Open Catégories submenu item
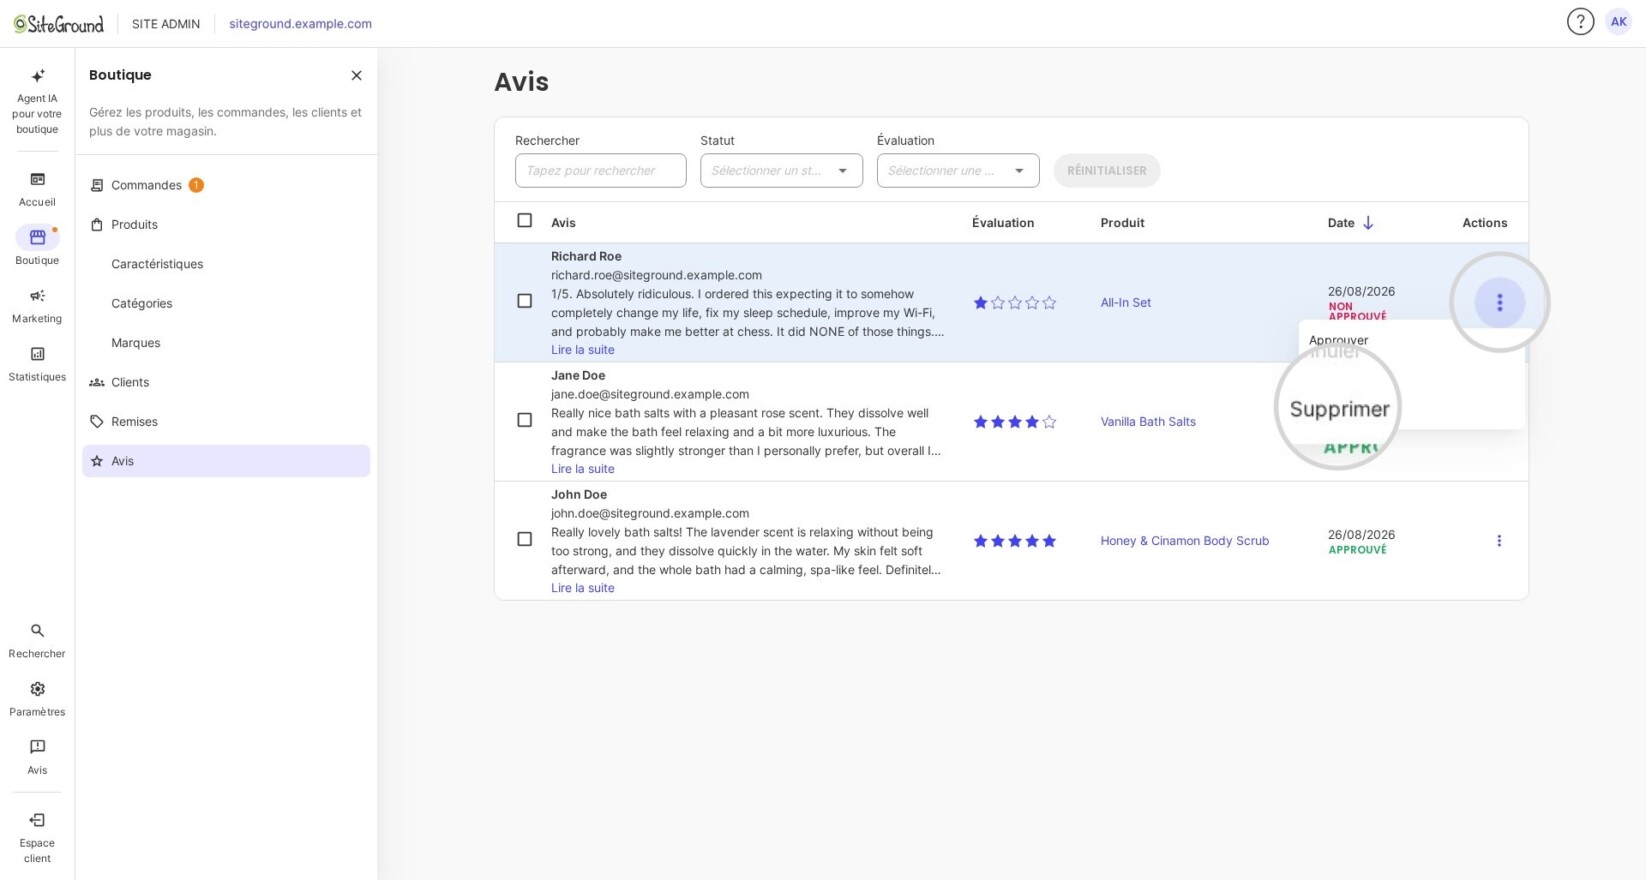Image resolution: width=1646 pixels, height=880 pixels. pyautogui.click(x=226, y=304)
